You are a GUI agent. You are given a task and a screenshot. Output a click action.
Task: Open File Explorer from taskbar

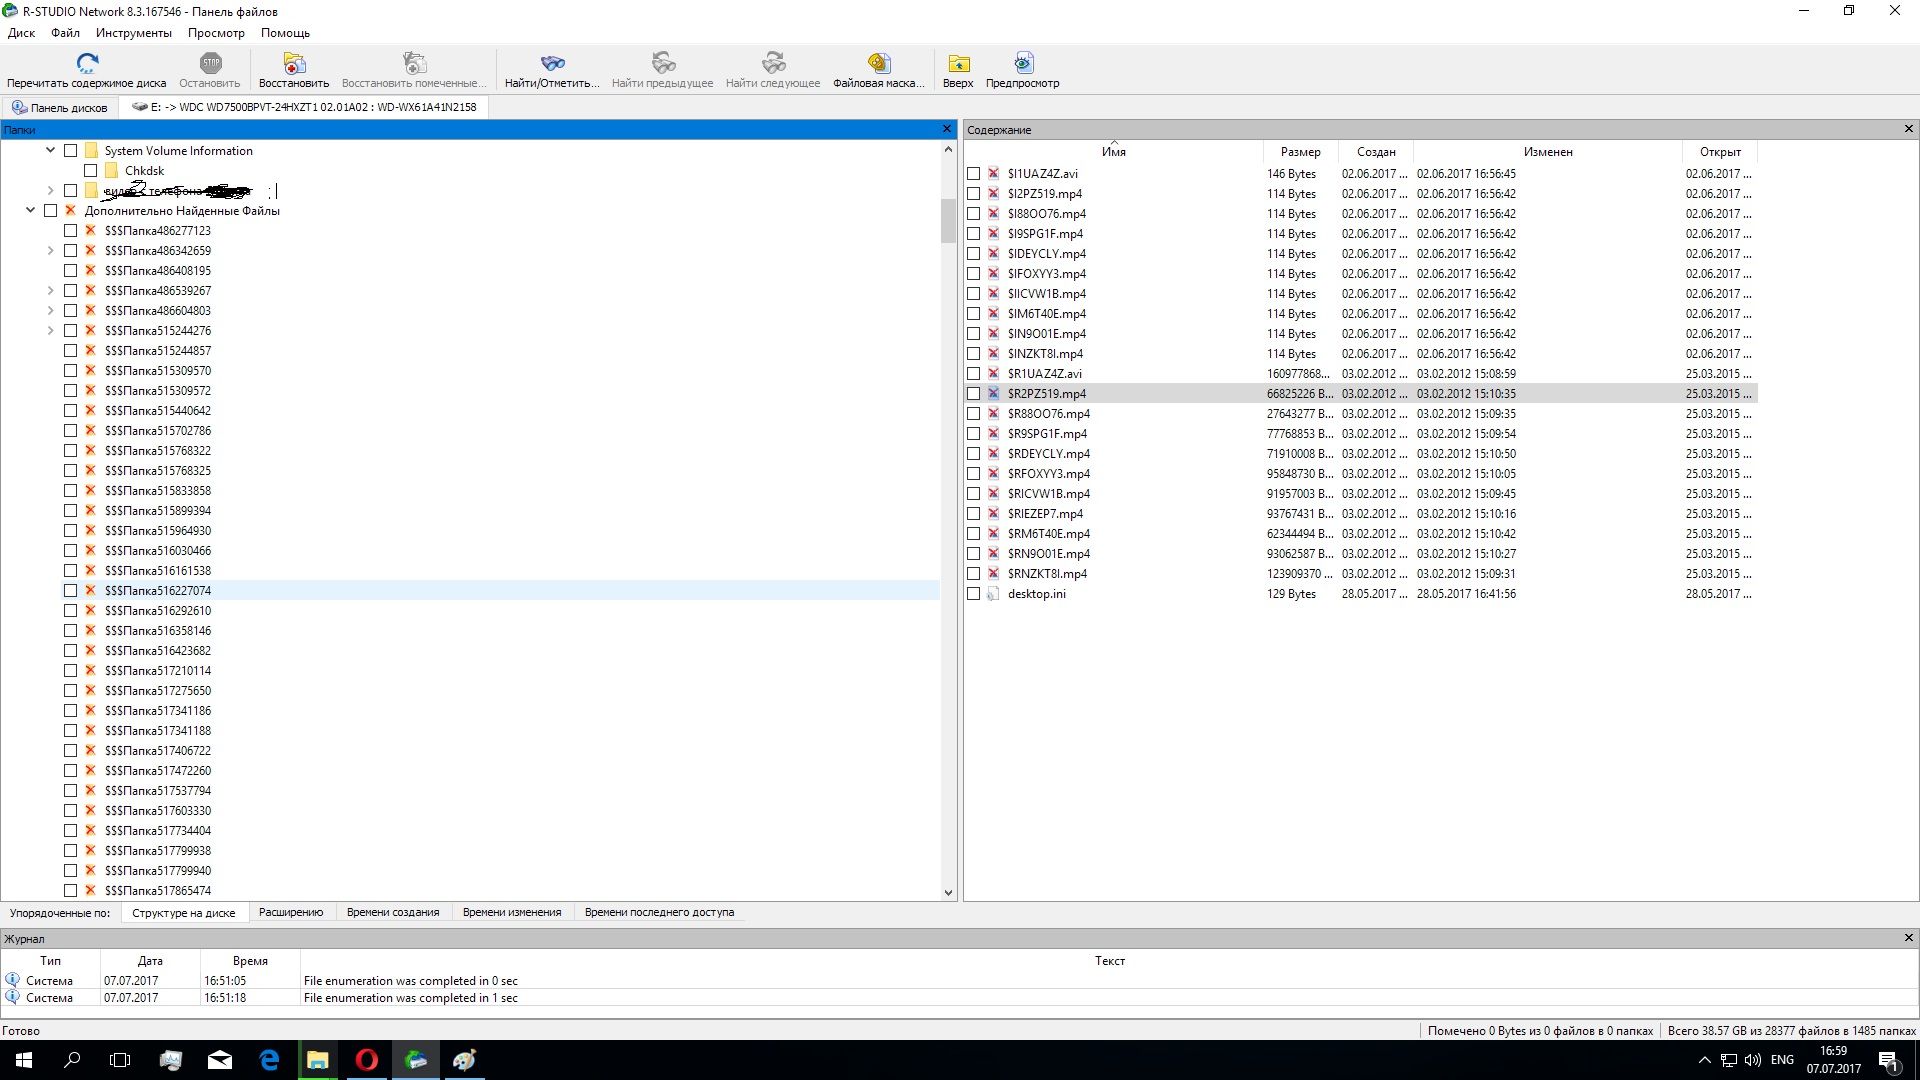click(x=318, y=1060)
